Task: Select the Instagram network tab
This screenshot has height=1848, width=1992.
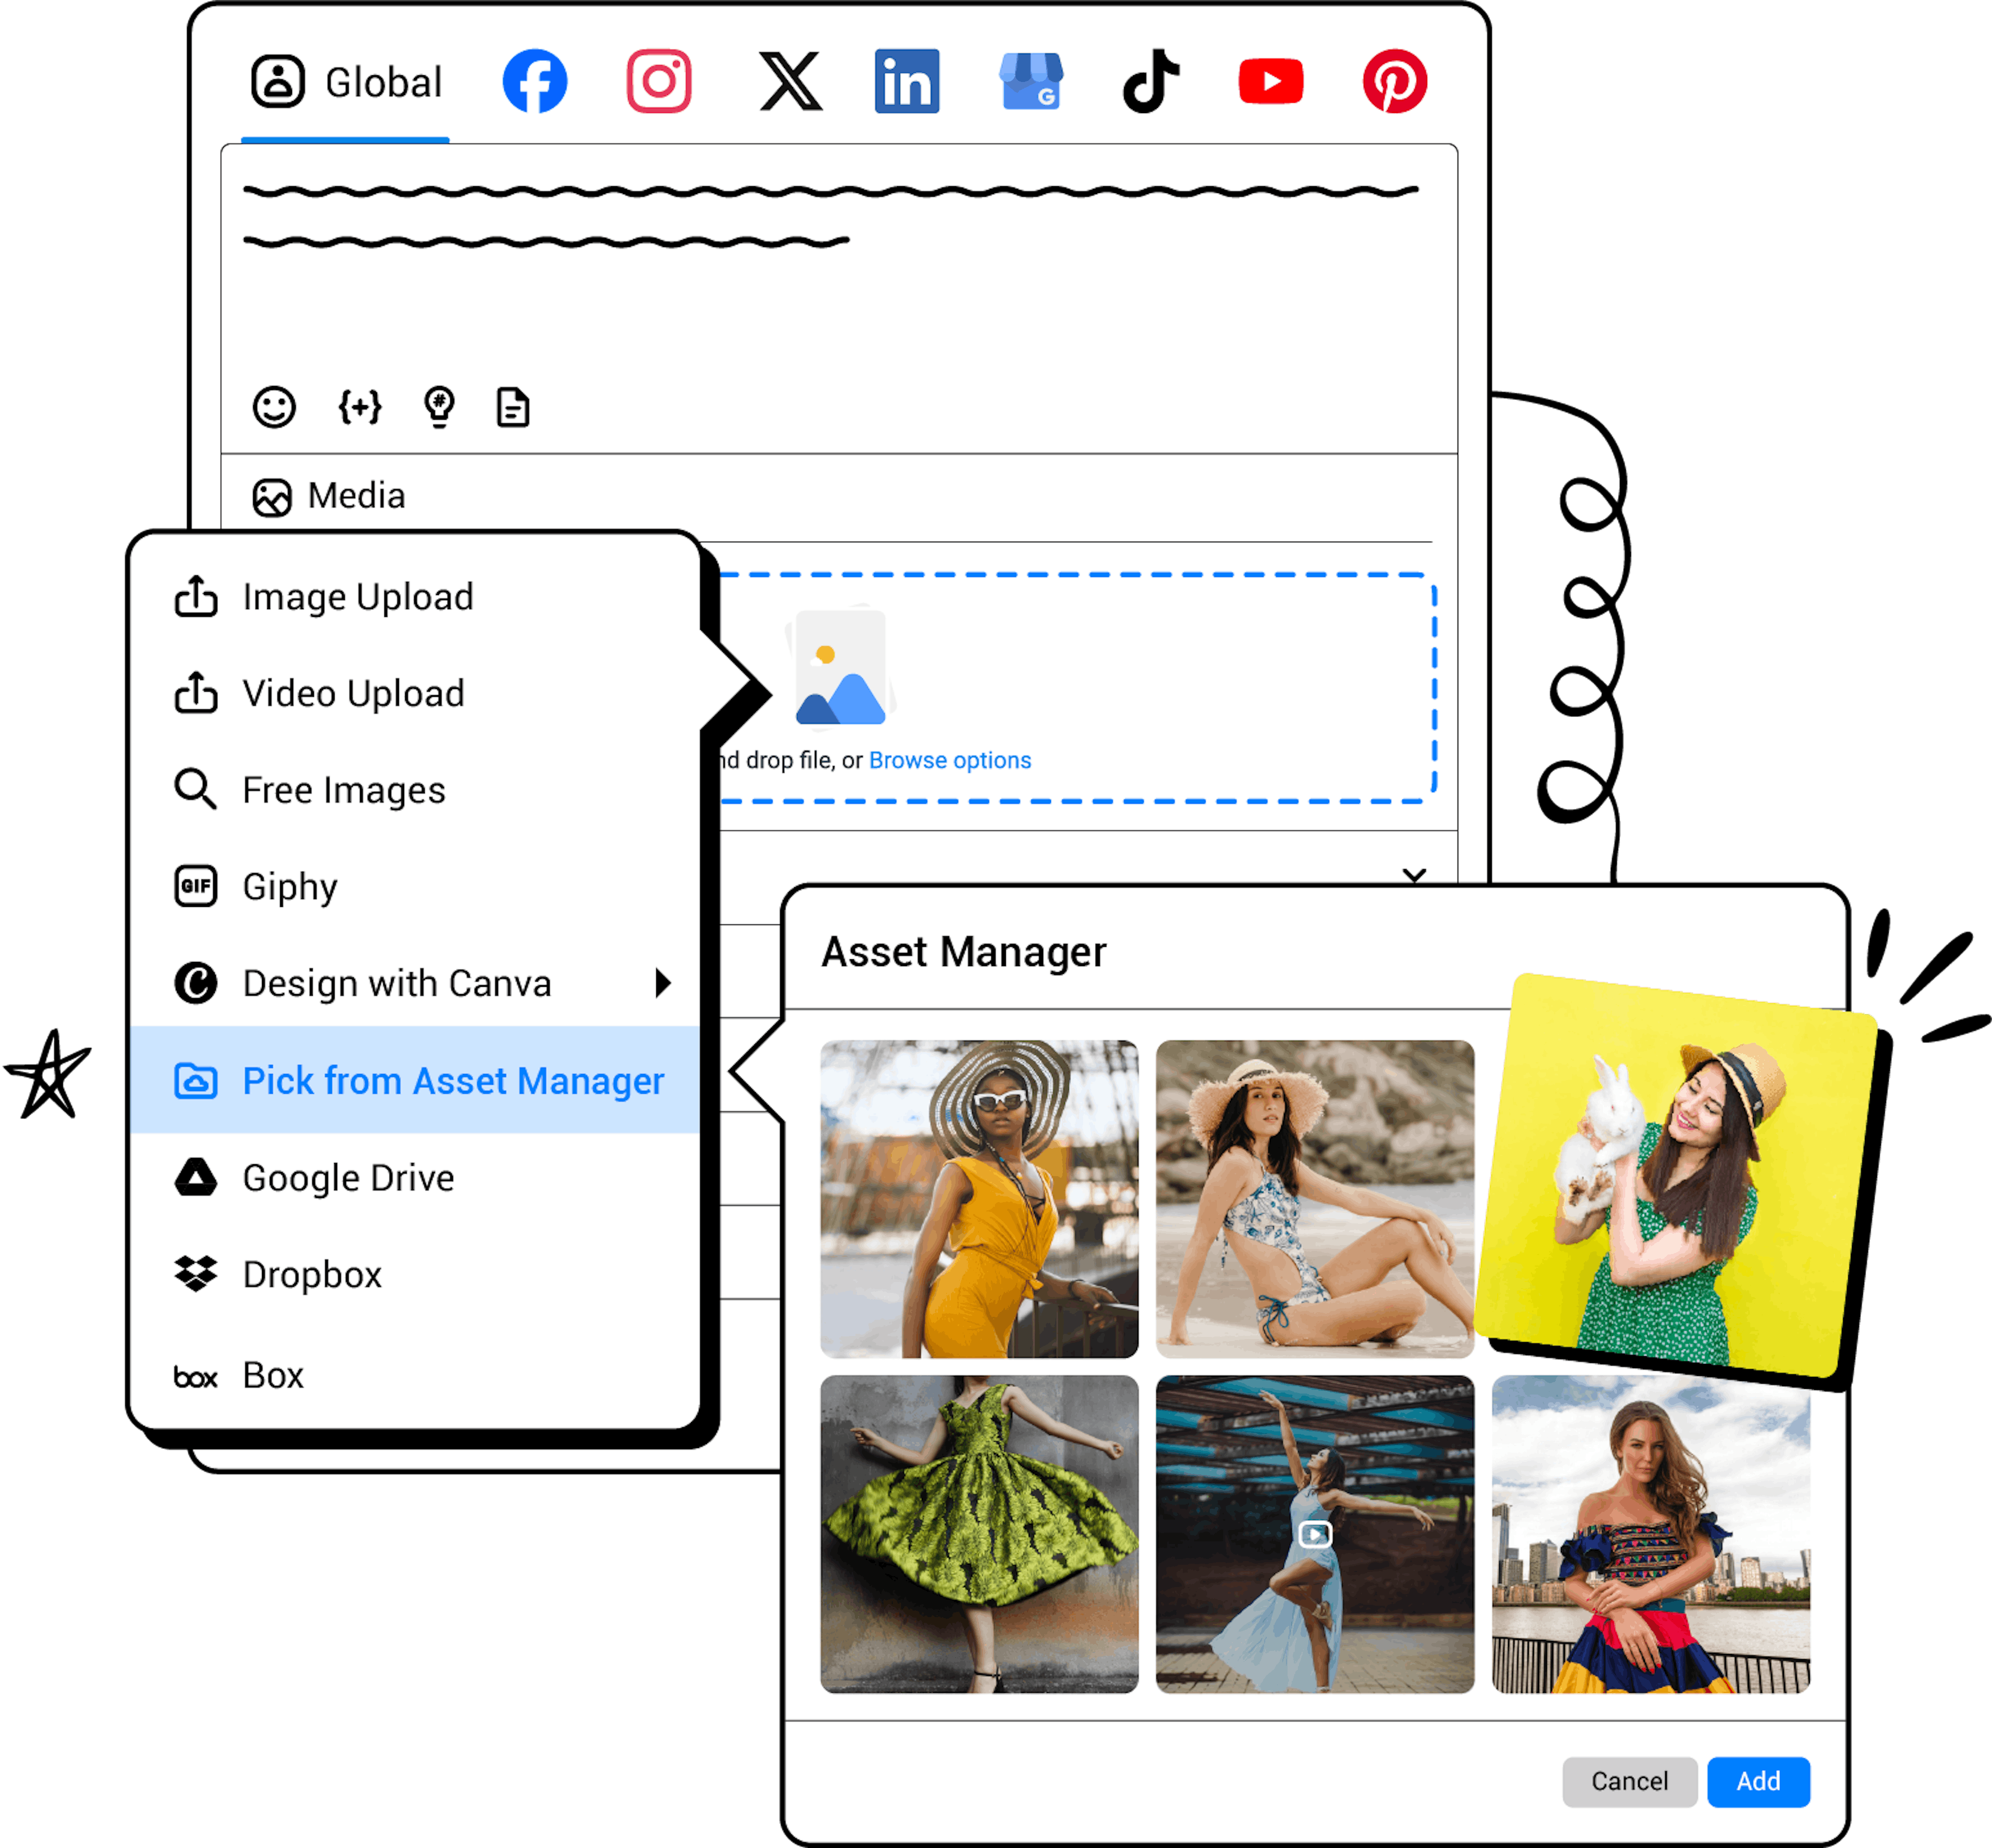Action: coord(659,81)
